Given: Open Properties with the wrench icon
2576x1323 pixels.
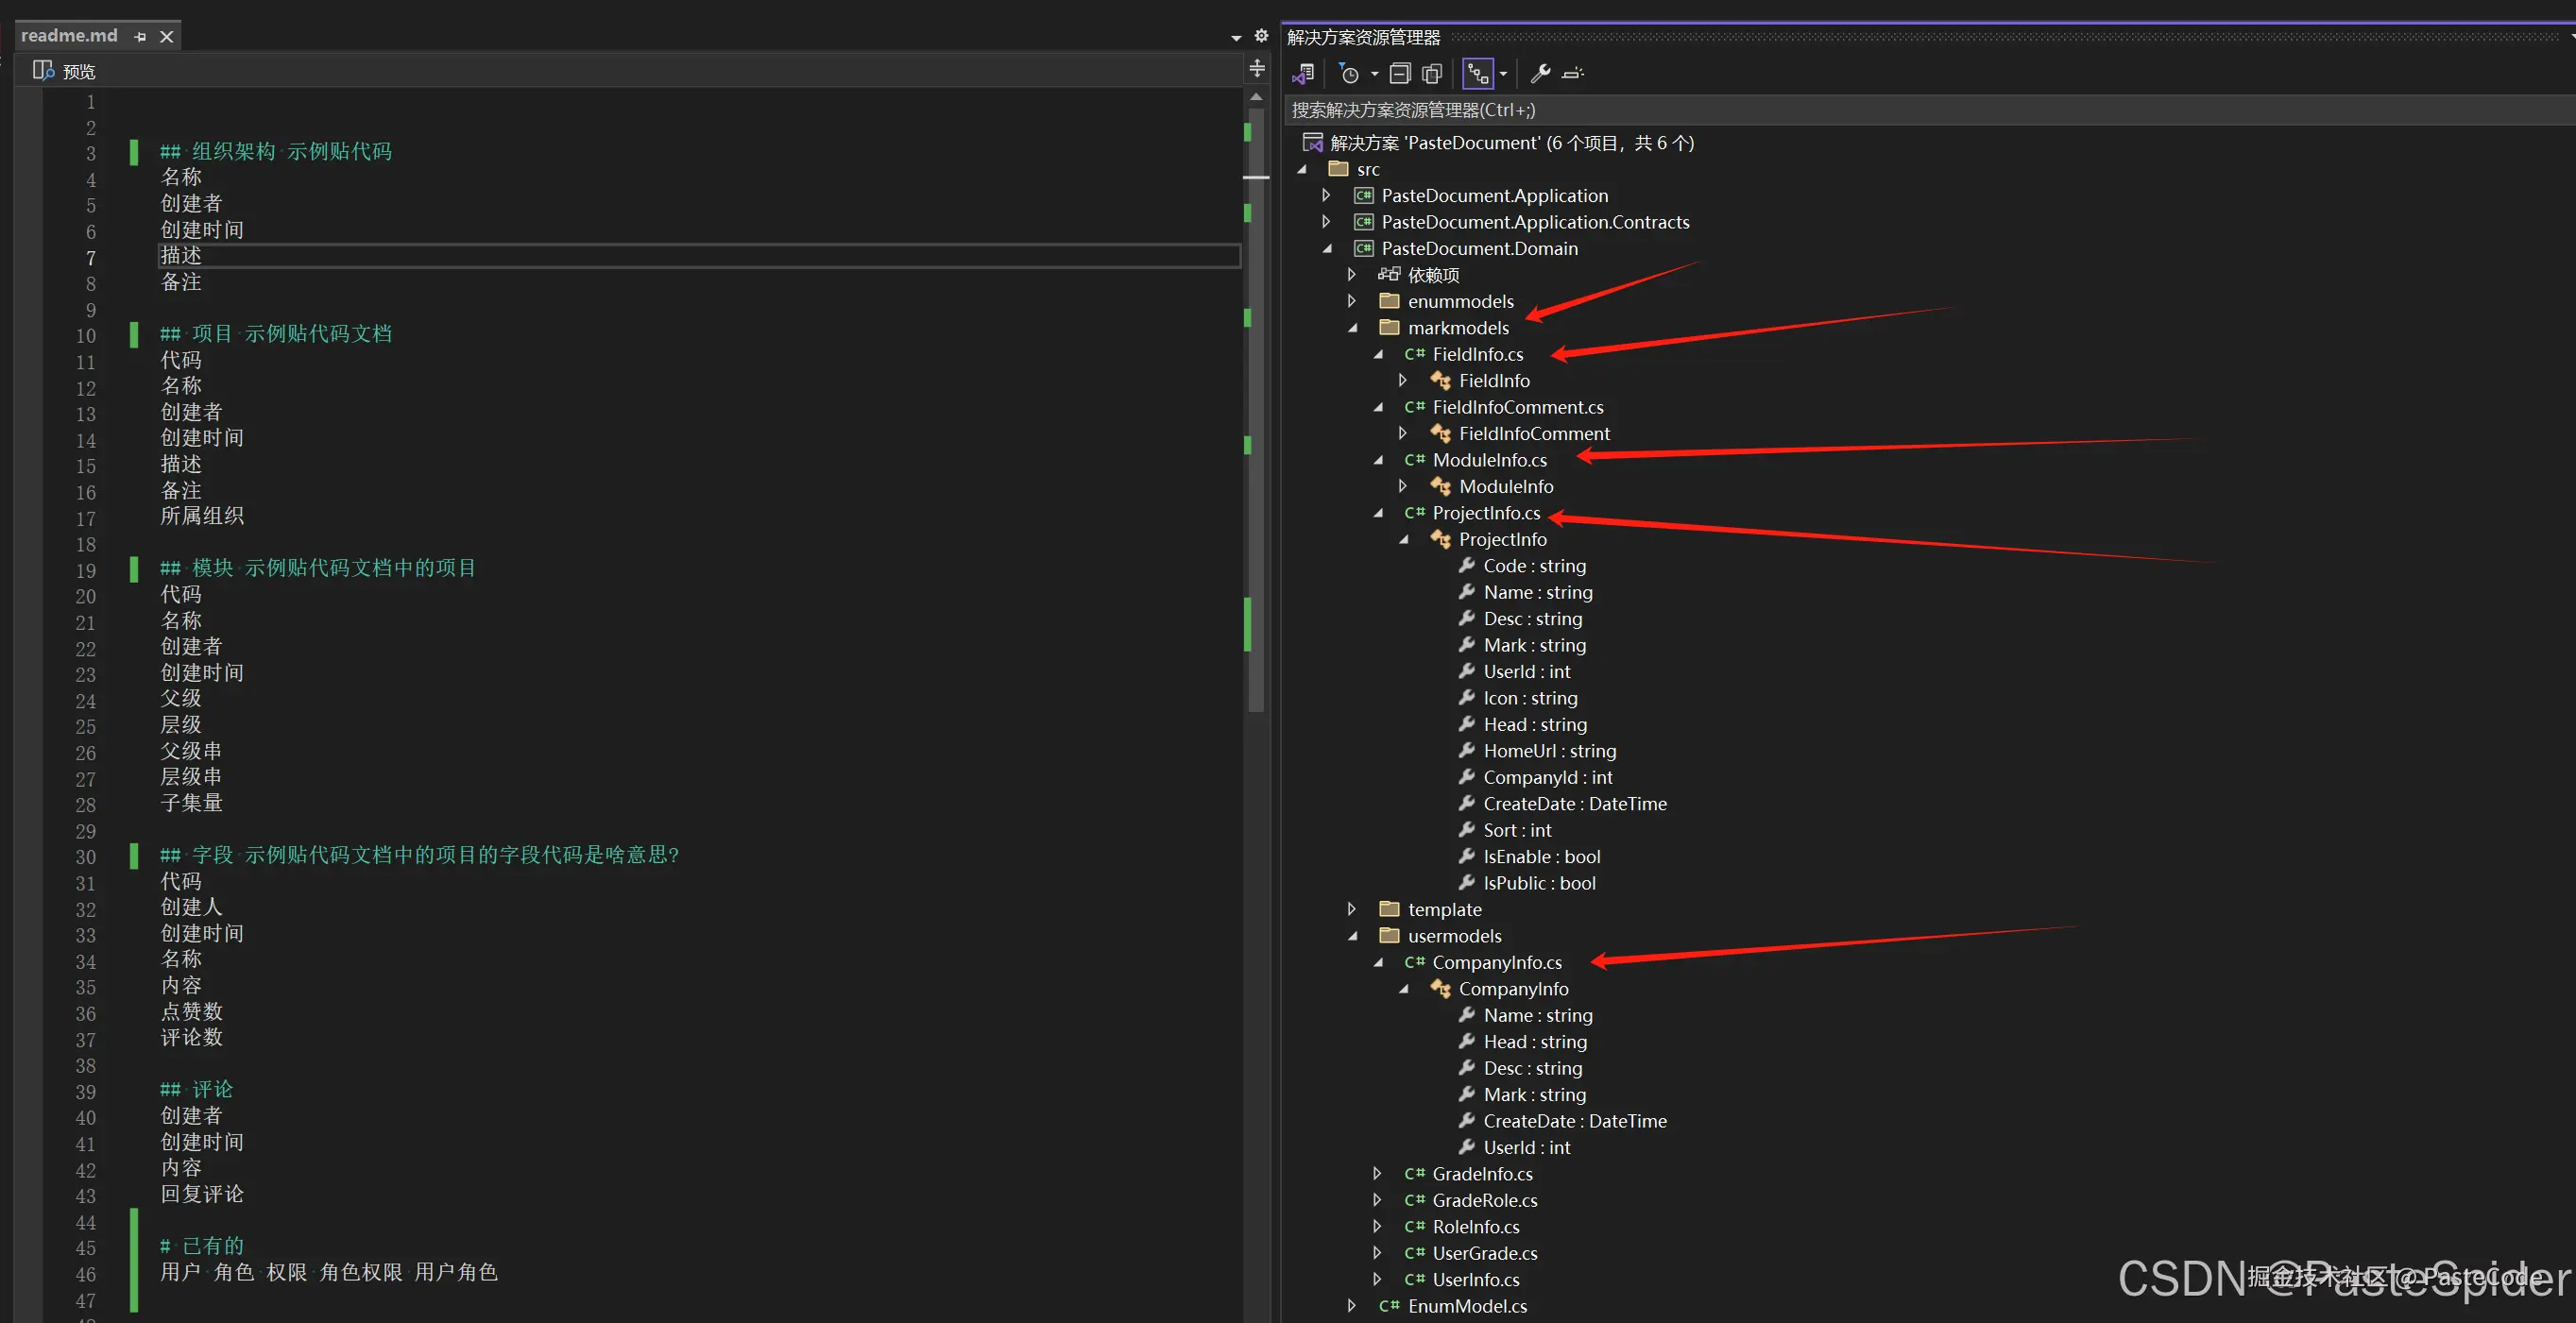Looking at the screenshot, I should coord(1540,74).
